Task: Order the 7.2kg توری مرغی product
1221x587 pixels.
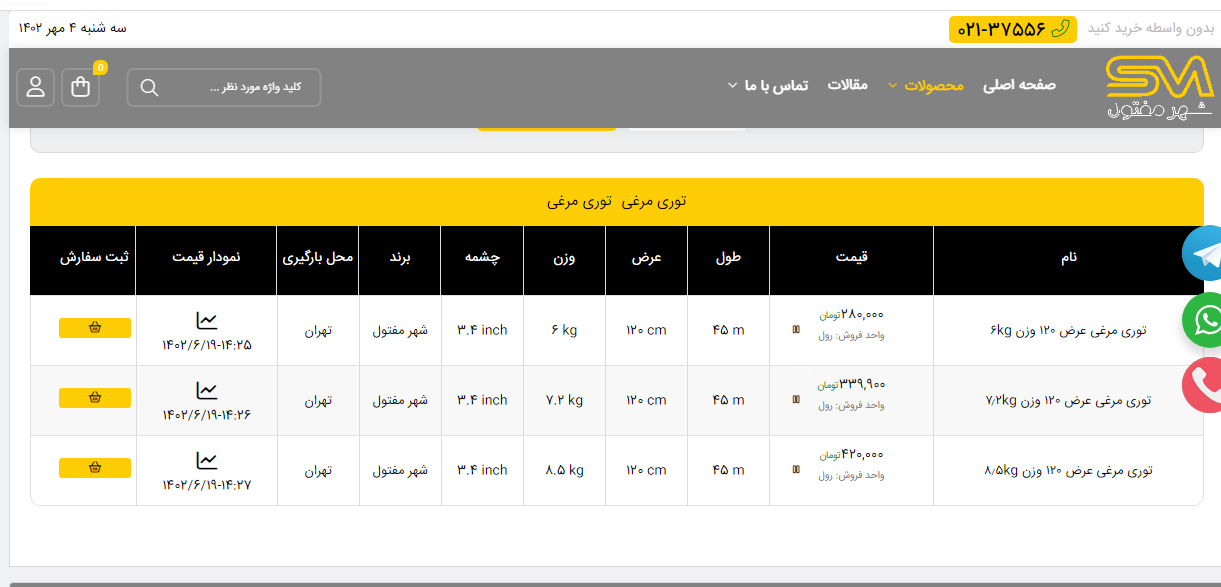Action: 95,398
